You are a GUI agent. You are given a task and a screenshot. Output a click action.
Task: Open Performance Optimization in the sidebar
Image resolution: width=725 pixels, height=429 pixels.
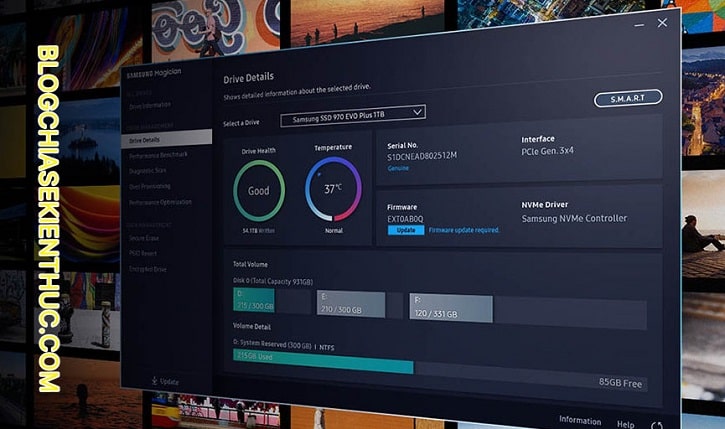coord(160,202)
